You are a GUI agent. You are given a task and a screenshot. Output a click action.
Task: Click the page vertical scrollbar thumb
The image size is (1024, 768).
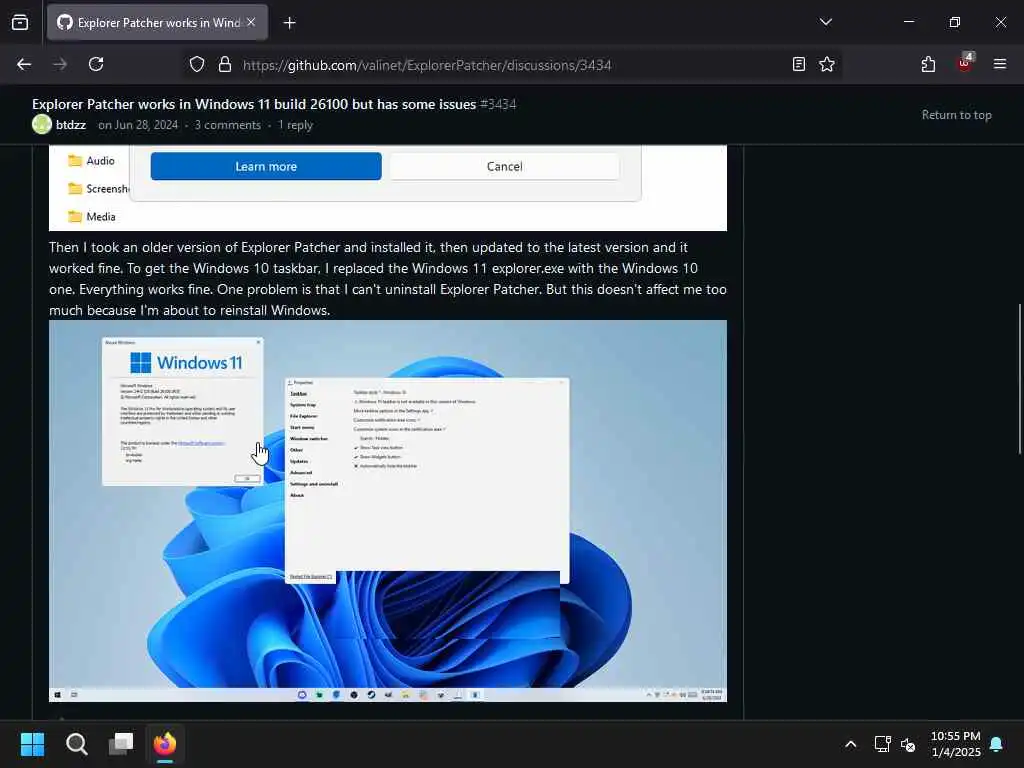coord(1019,379)
